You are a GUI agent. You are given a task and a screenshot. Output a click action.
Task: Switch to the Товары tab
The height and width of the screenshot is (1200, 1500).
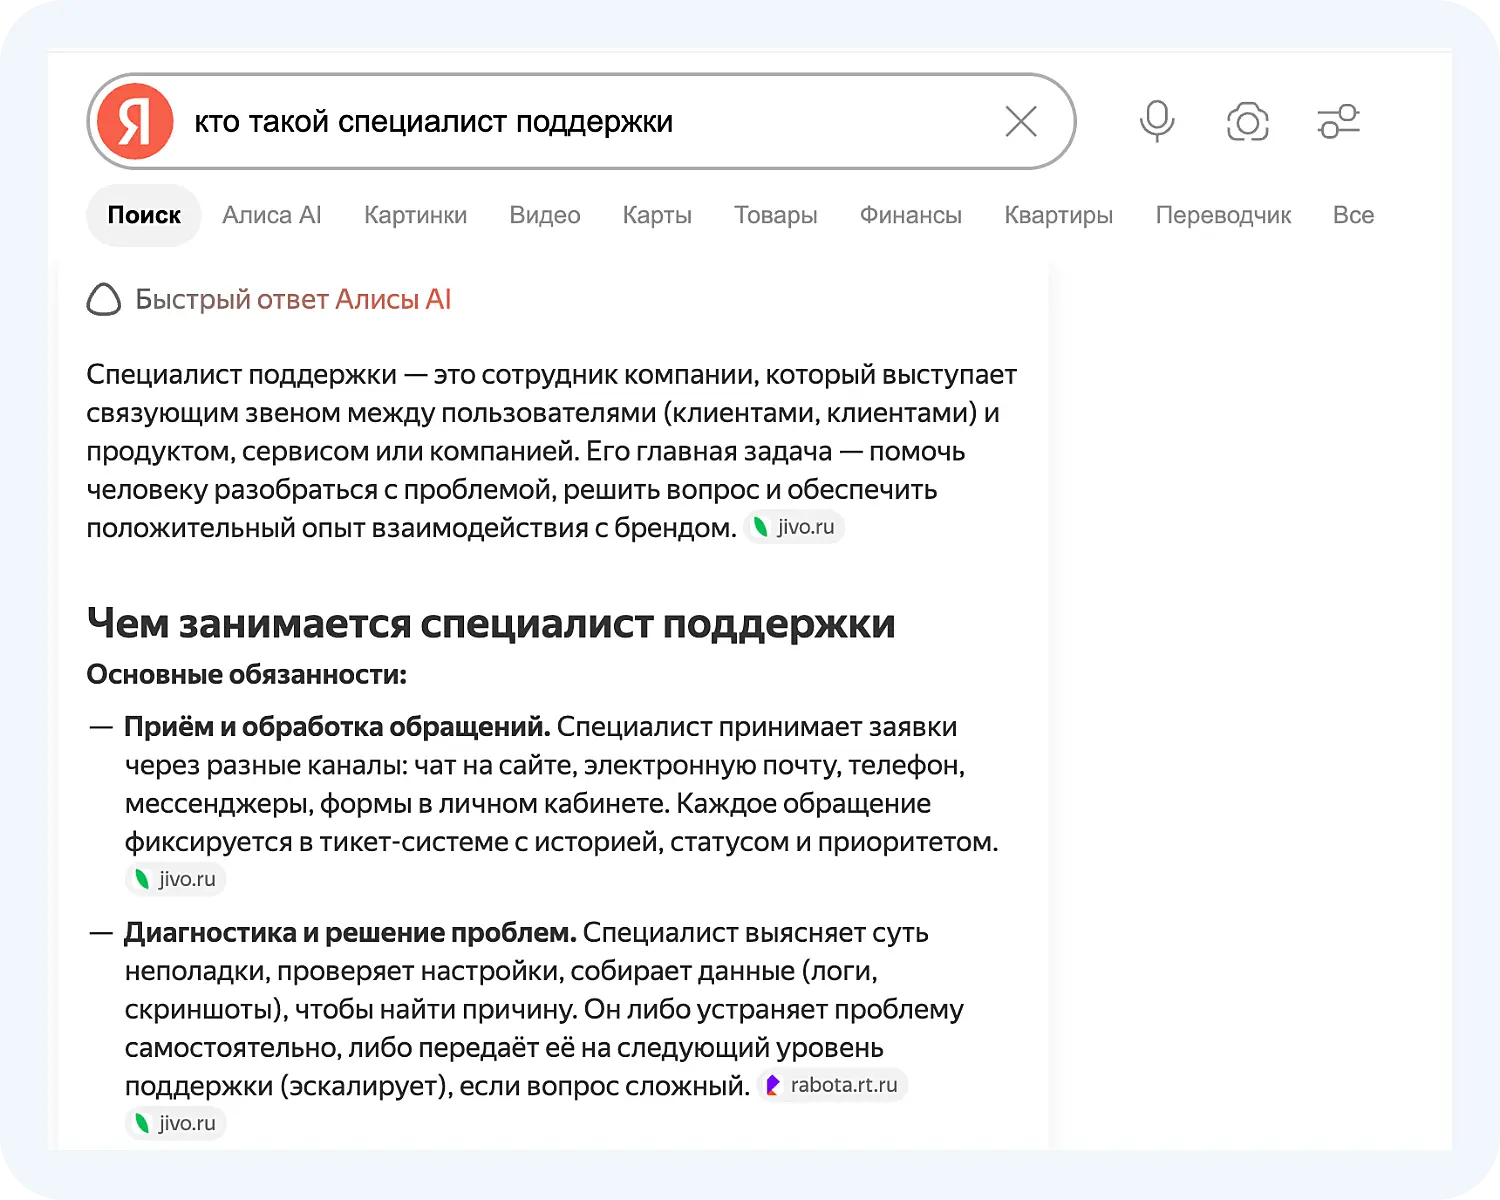[x=776, y=215]
